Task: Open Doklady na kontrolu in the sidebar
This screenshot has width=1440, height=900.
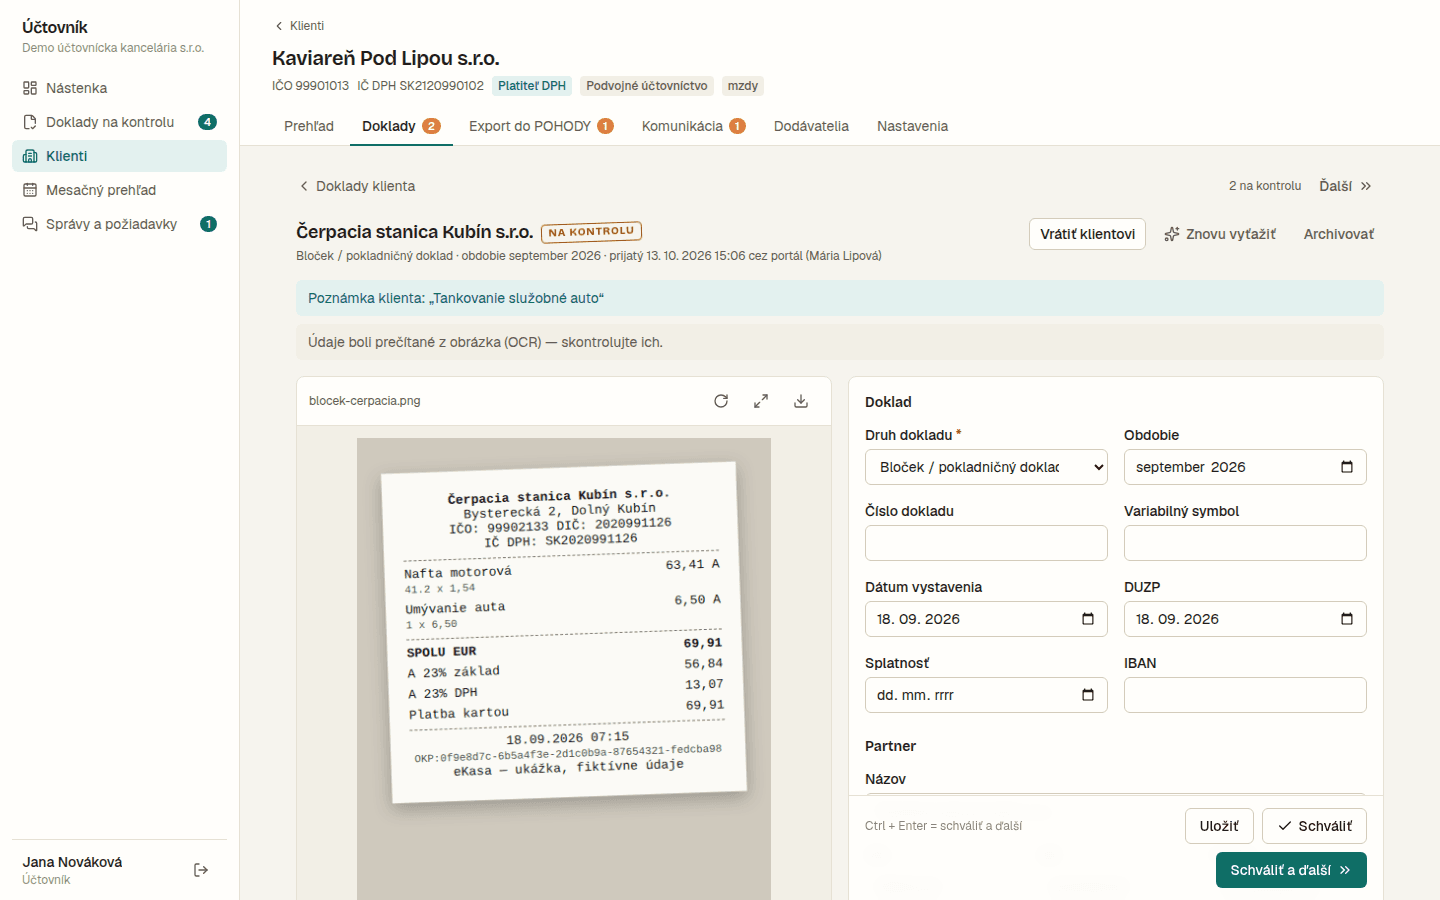Action: (119, 122)
